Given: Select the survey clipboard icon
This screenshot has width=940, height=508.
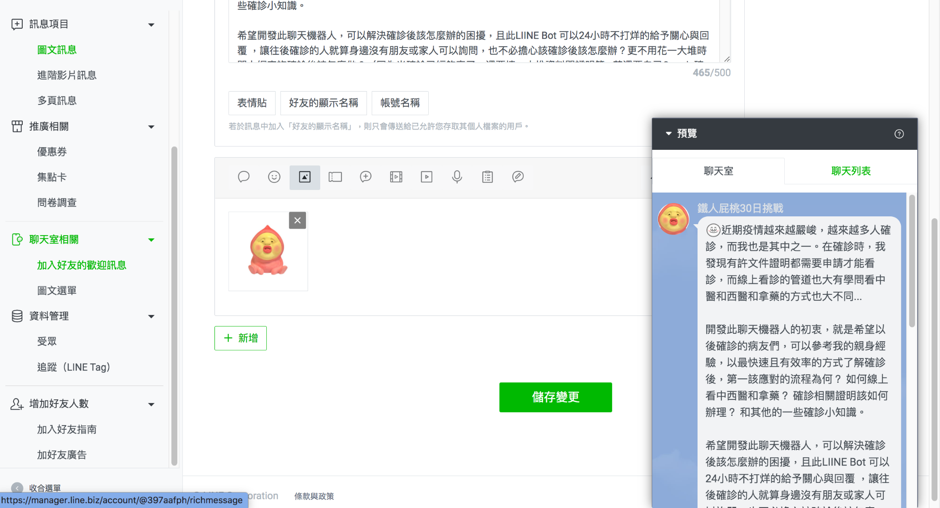Looking at the screenshot, I should pyautogui.click(x=487, y=177).
